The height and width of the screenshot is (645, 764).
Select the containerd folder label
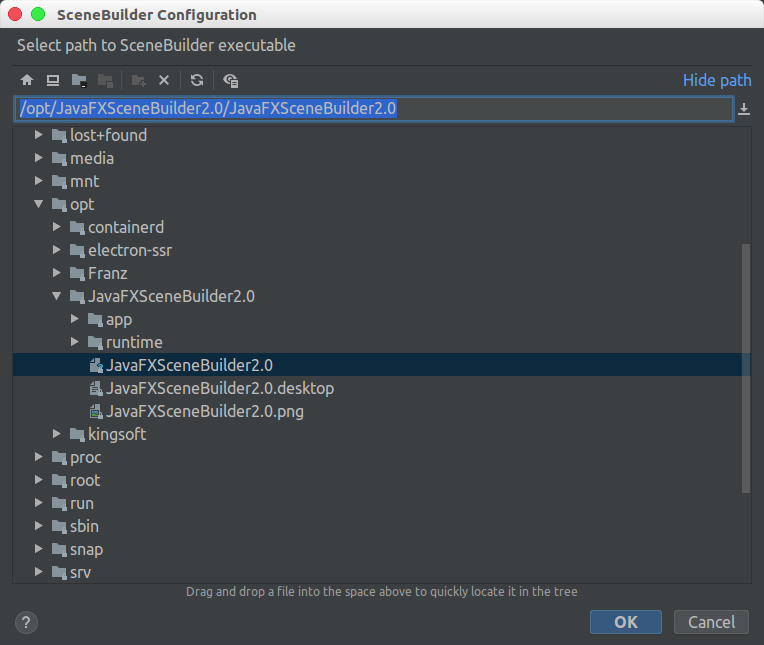click(x=126, y=227)
